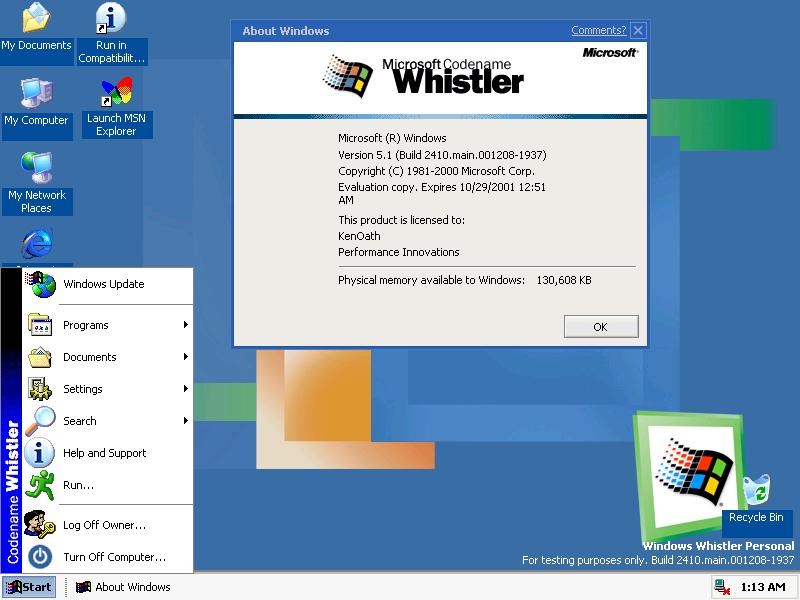Select the Recycle Bin desktop icon

(x=756, y=489)
